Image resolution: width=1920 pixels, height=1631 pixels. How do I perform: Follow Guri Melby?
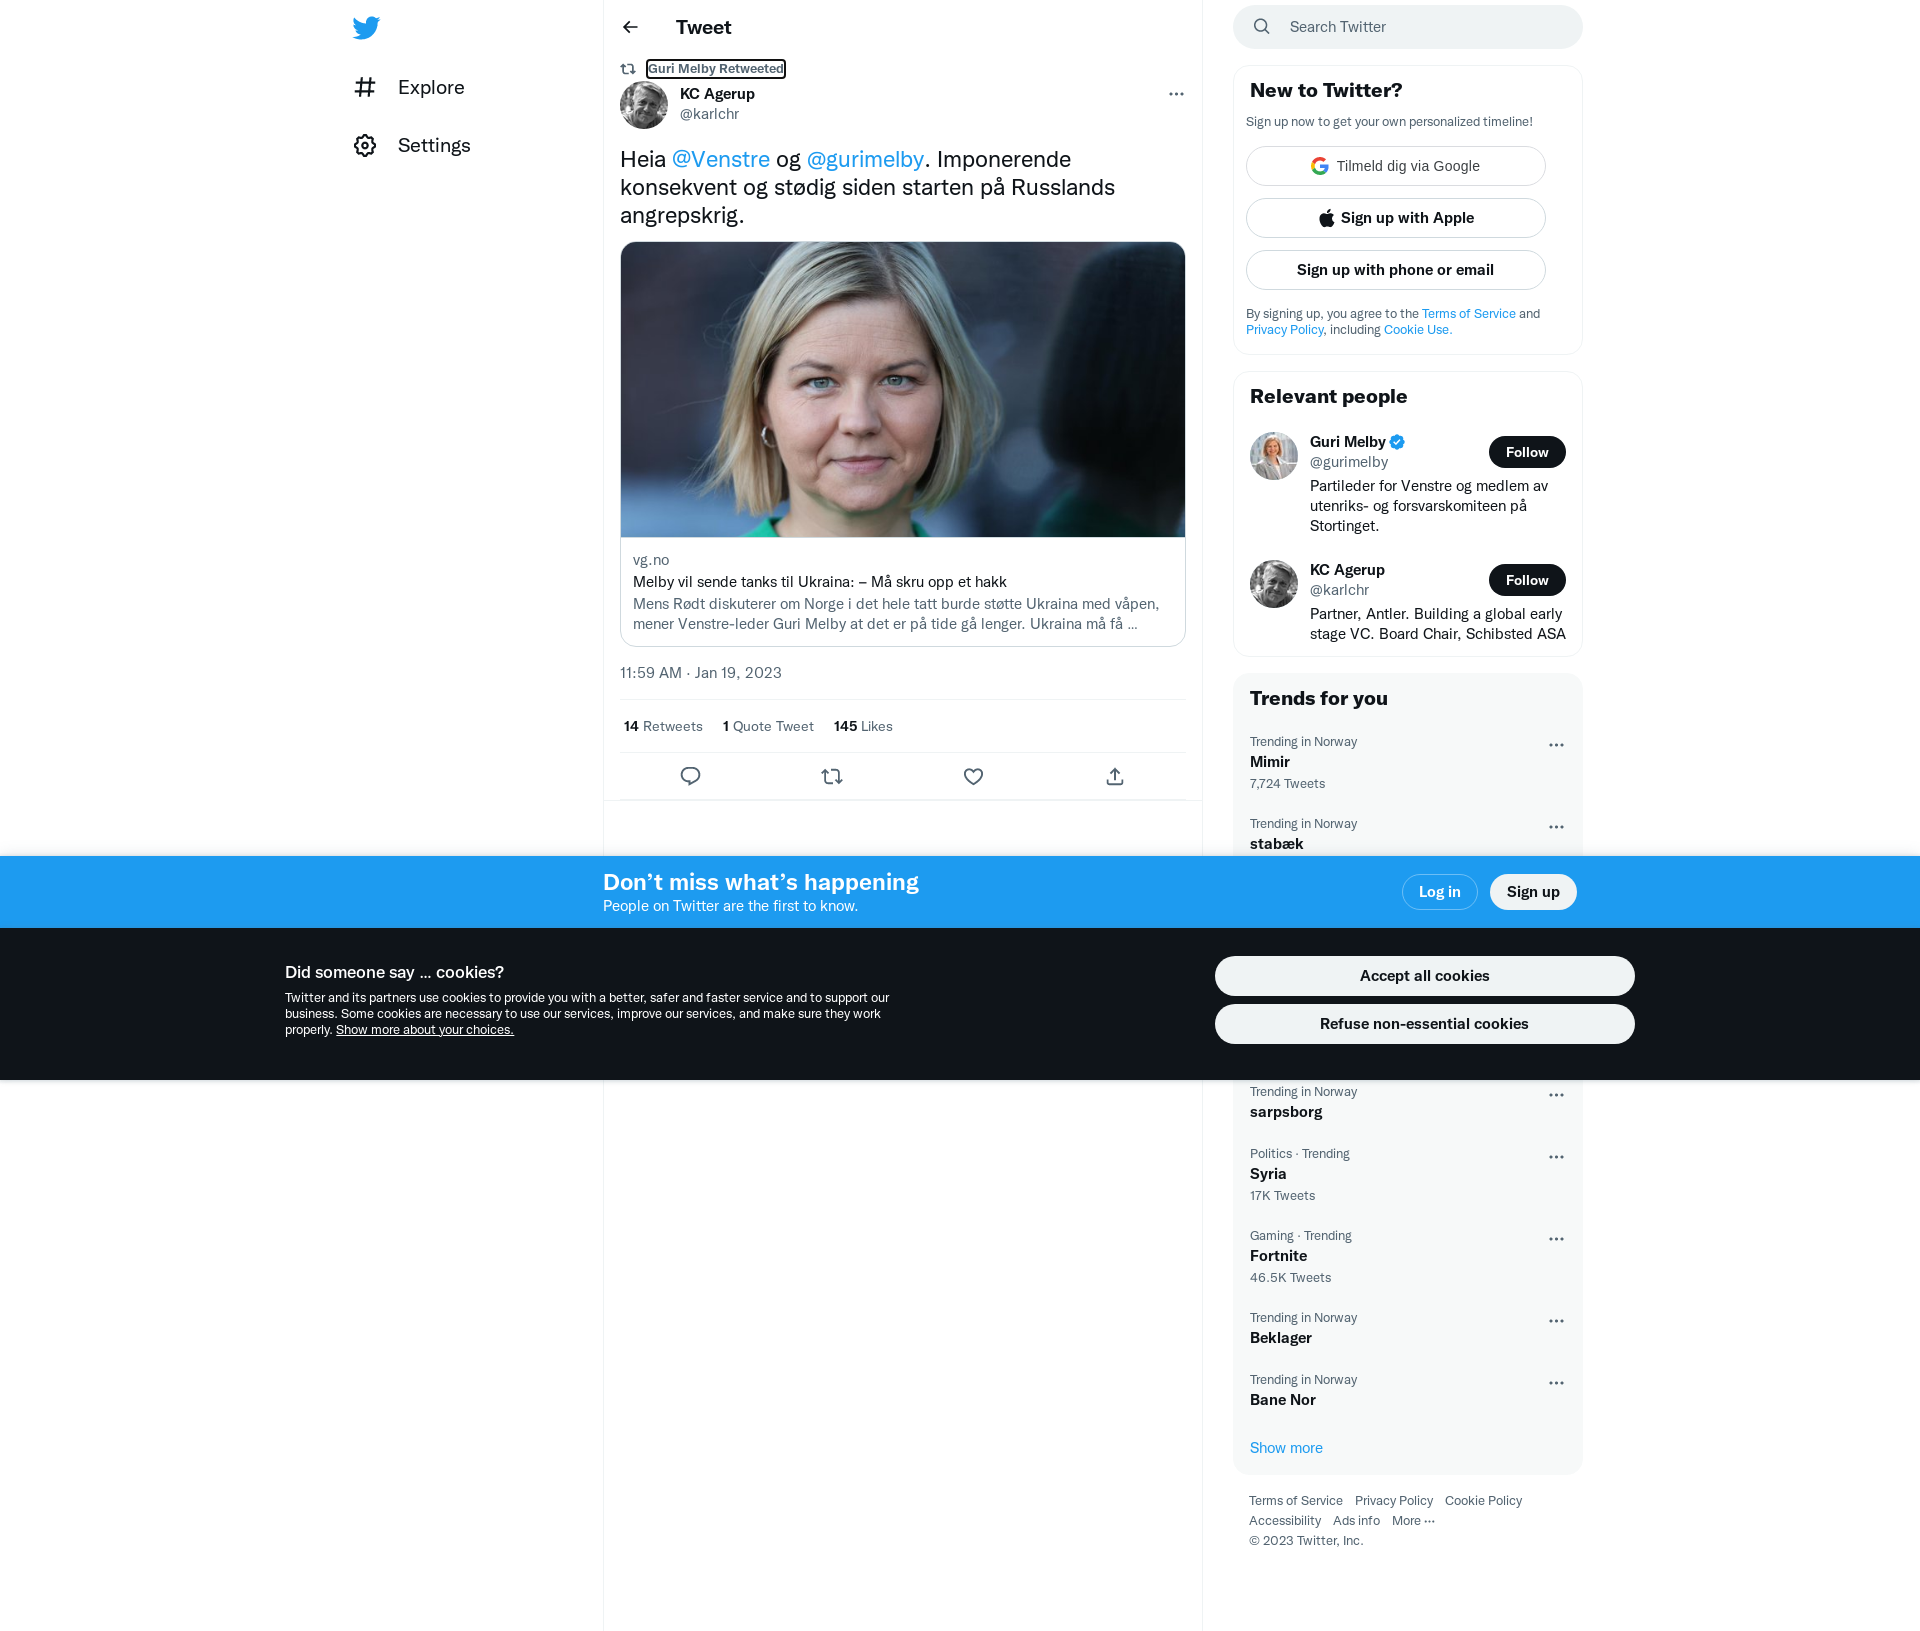(x=1527, y=452)
